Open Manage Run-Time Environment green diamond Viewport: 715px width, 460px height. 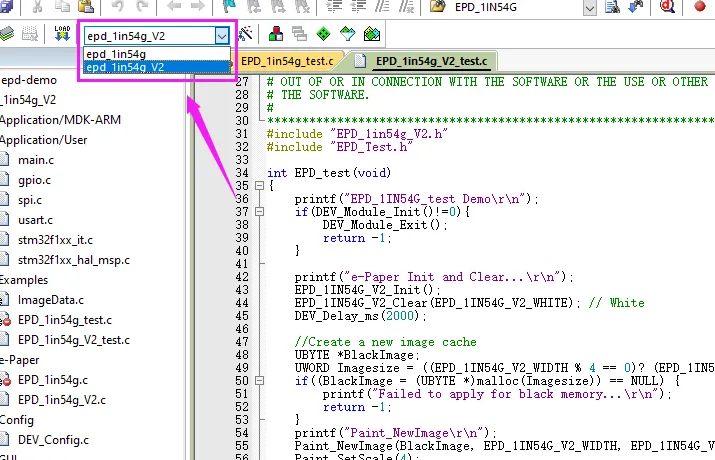click(323, 34)
